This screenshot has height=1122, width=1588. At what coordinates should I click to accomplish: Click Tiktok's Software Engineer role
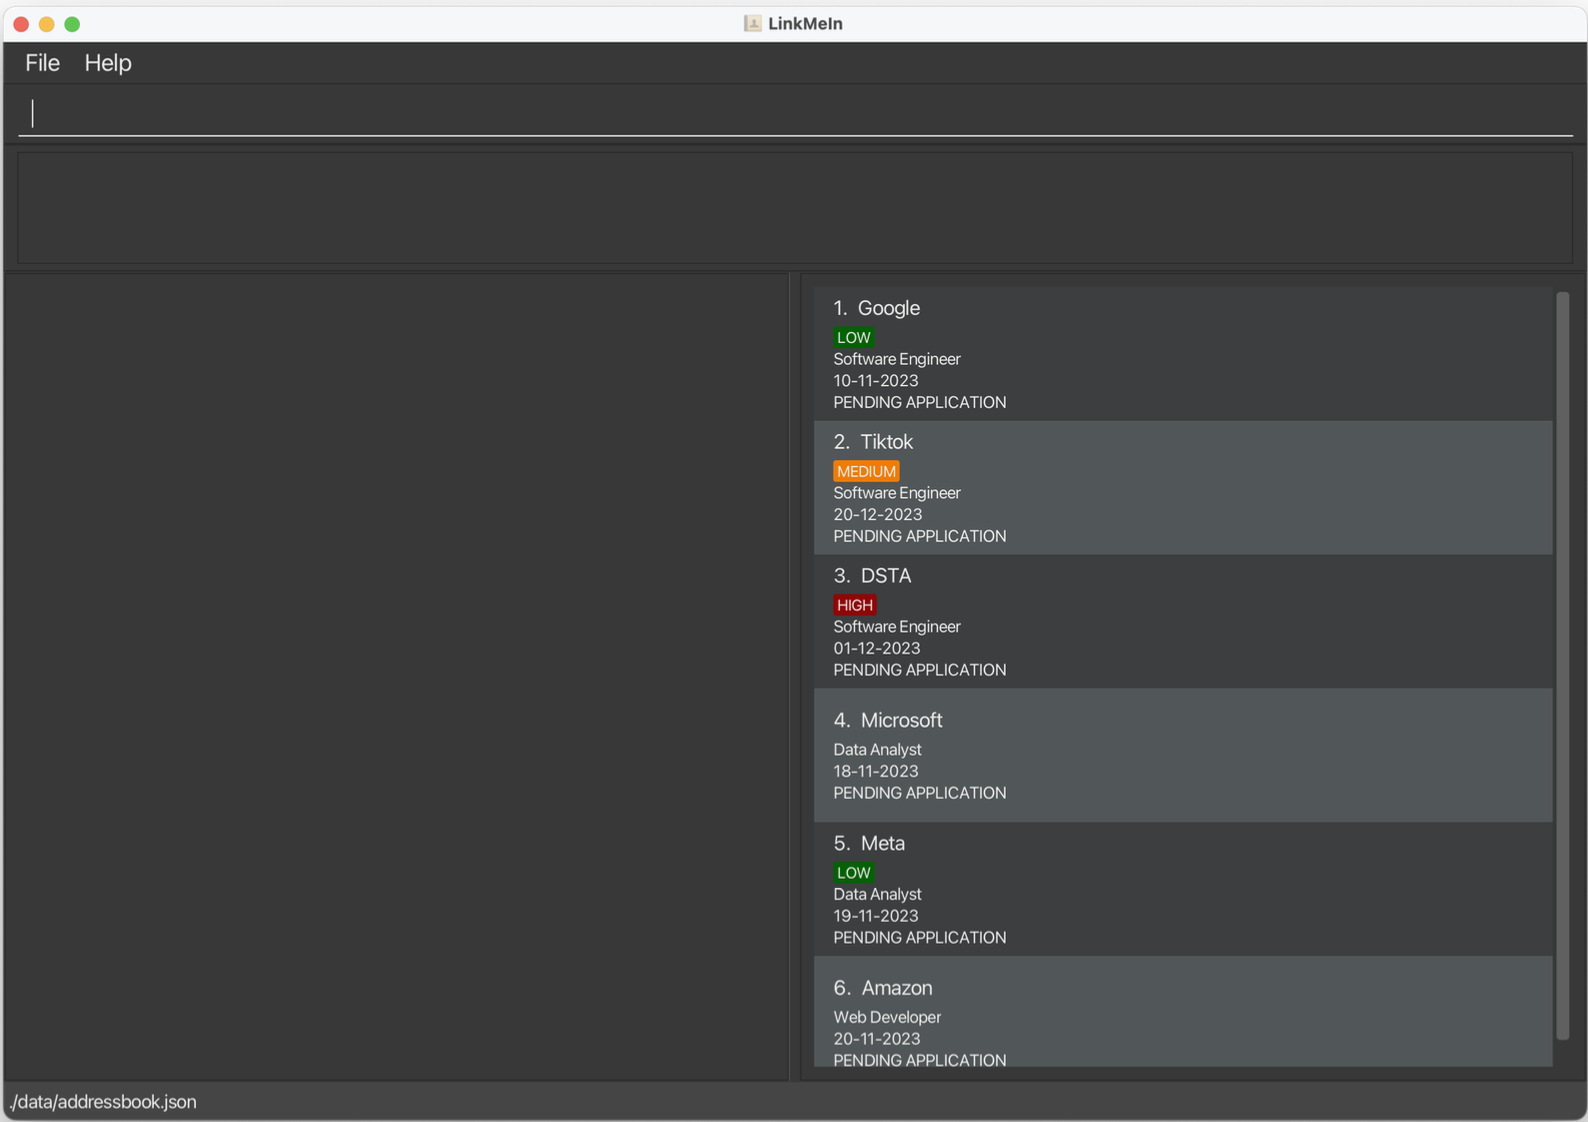tap(897, 493)
